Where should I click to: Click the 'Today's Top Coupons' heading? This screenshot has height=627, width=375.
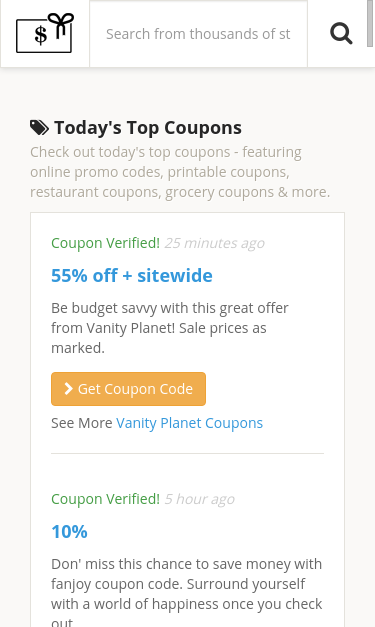pos(148,128)
